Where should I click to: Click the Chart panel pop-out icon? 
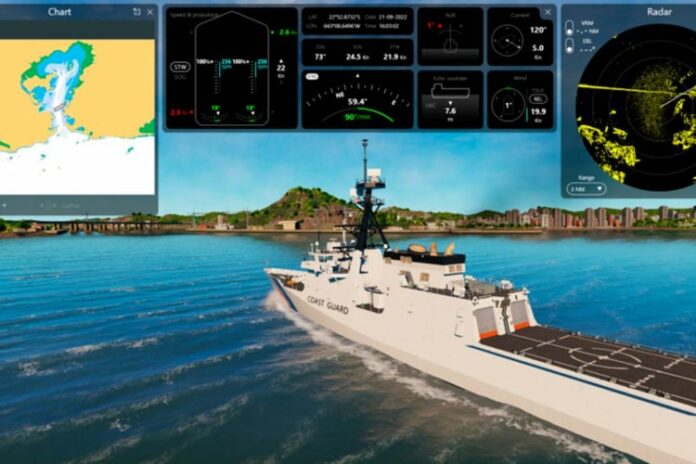click(136, 12)
